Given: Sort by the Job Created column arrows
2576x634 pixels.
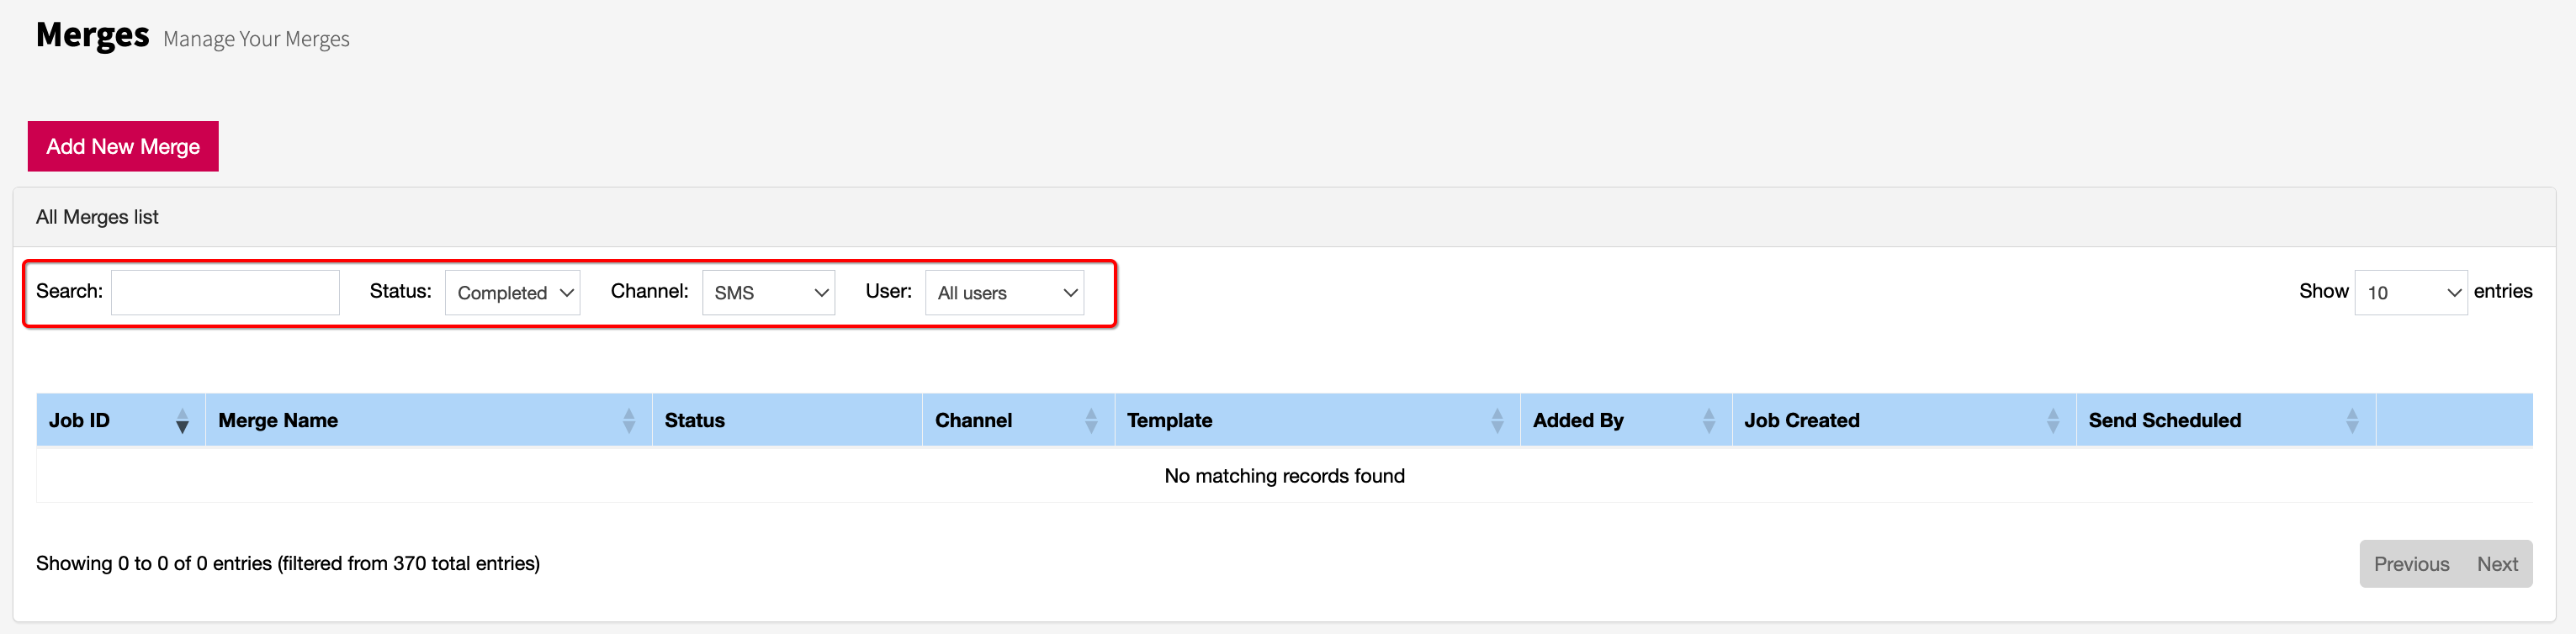Looking at the screenshot, I should (2052, 420).
